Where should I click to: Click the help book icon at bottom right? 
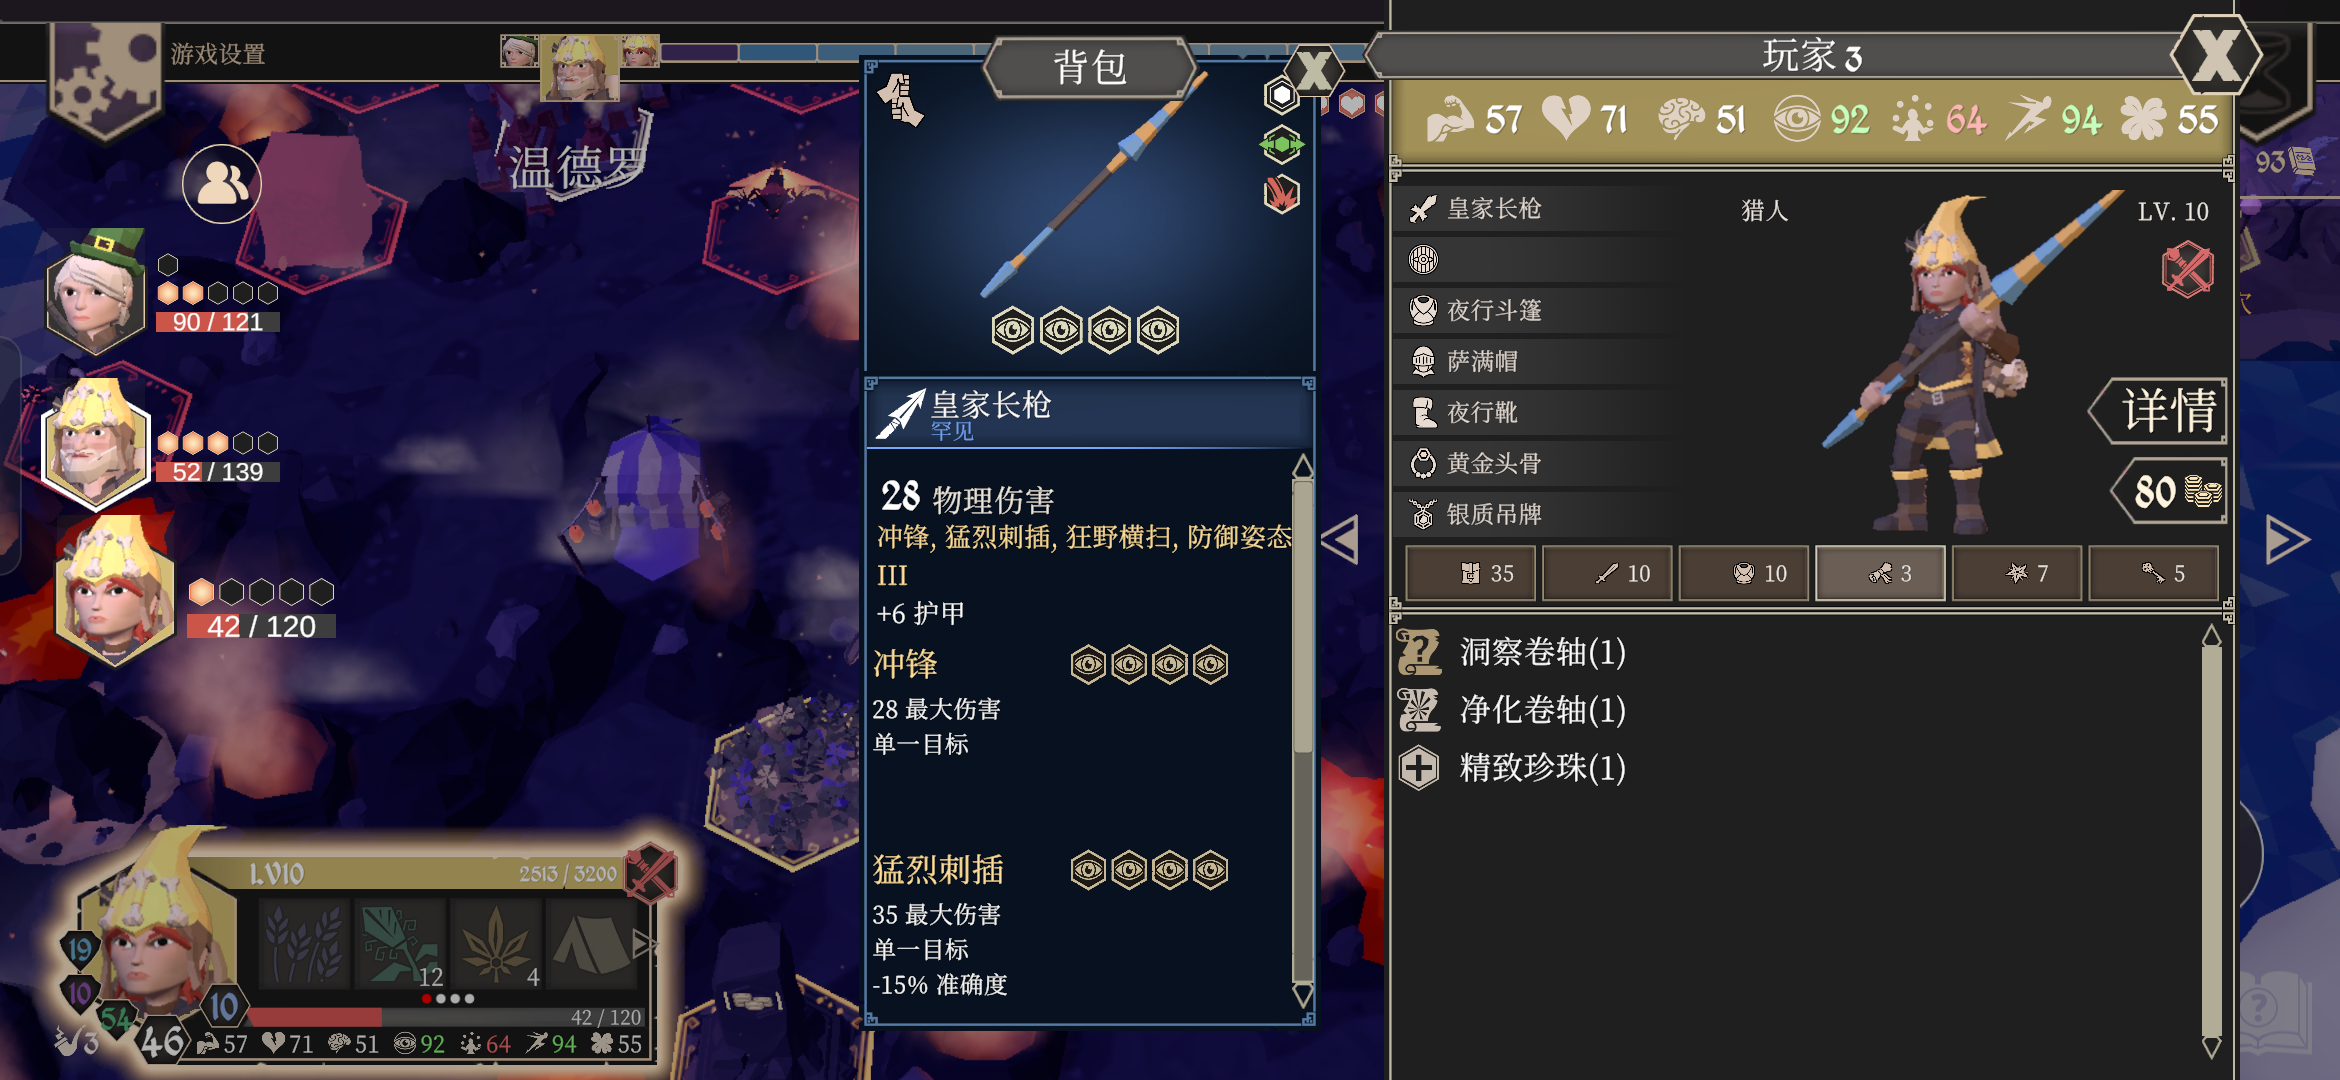2275,1012
